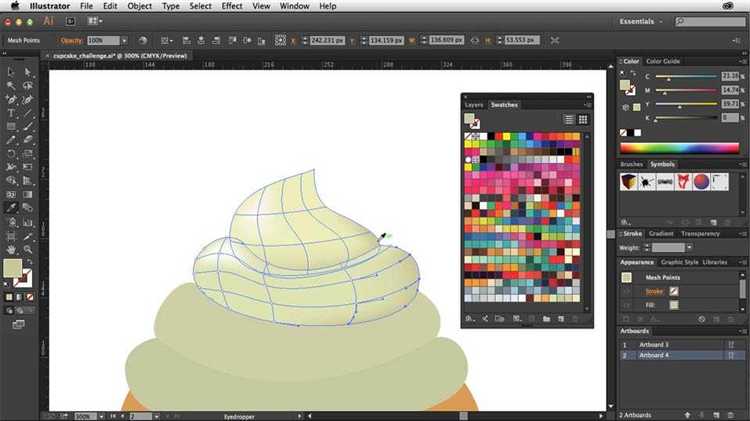Select the Rotate tool
Viewport: 750px width, 421px height.
[x=11, y=154]
